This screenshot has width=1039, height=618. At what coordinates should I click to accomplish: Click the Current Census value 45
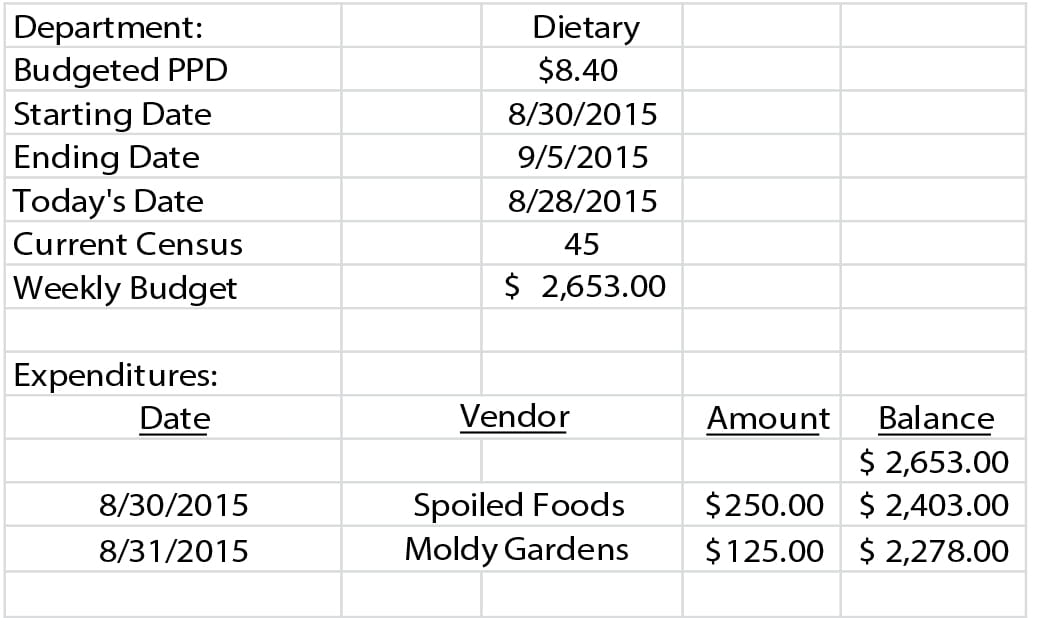[582, 244]
